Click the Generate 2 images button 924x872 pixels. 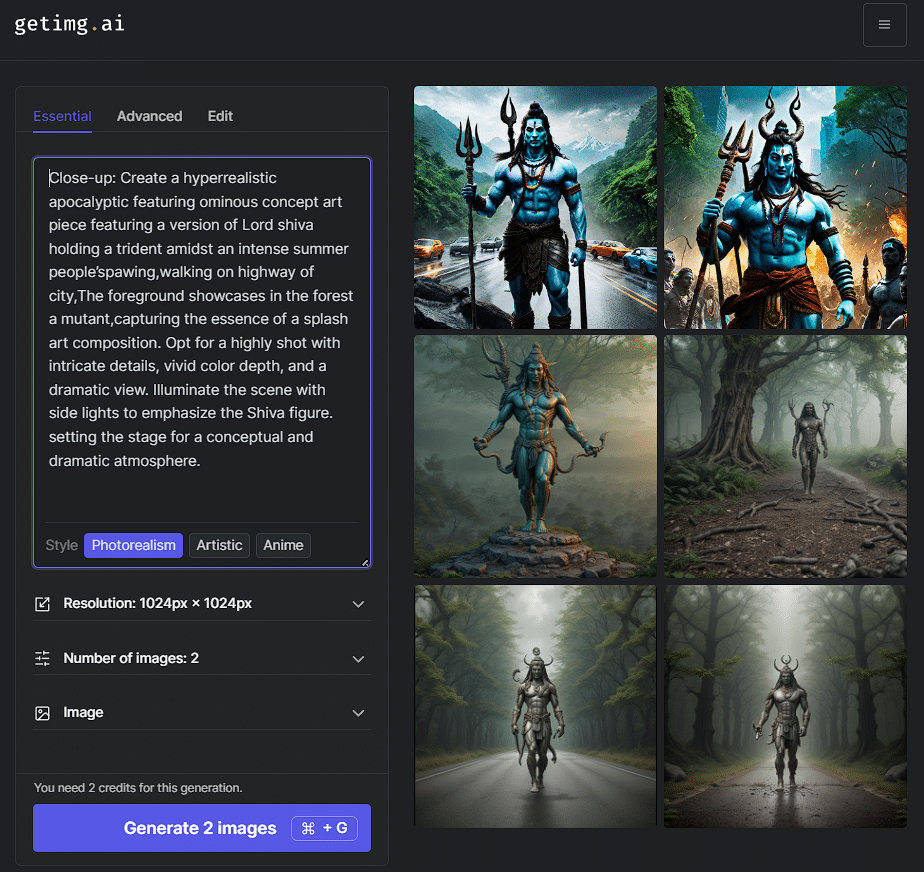pyautogui.click(x=202, y=828)
